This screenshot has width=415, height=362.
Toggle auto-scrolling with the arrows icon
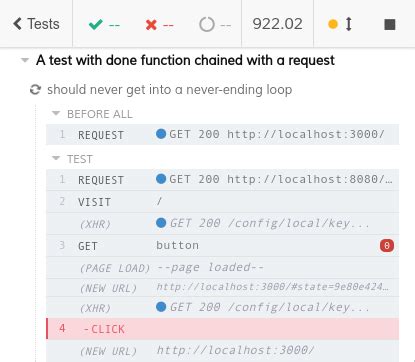click(x=348, y=24)
